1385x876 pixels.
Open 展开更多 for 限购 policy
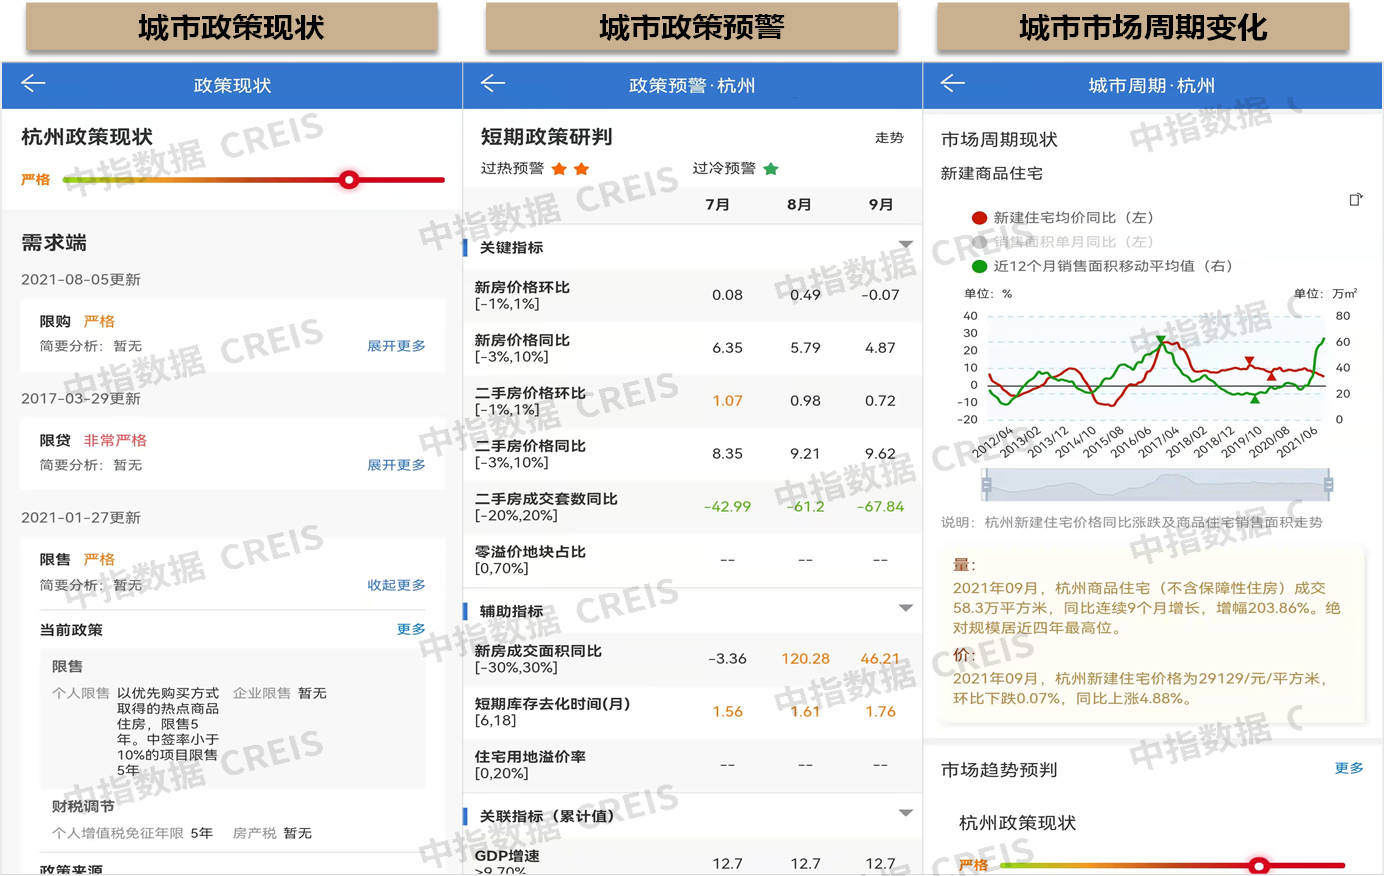[x=396, y=346]
